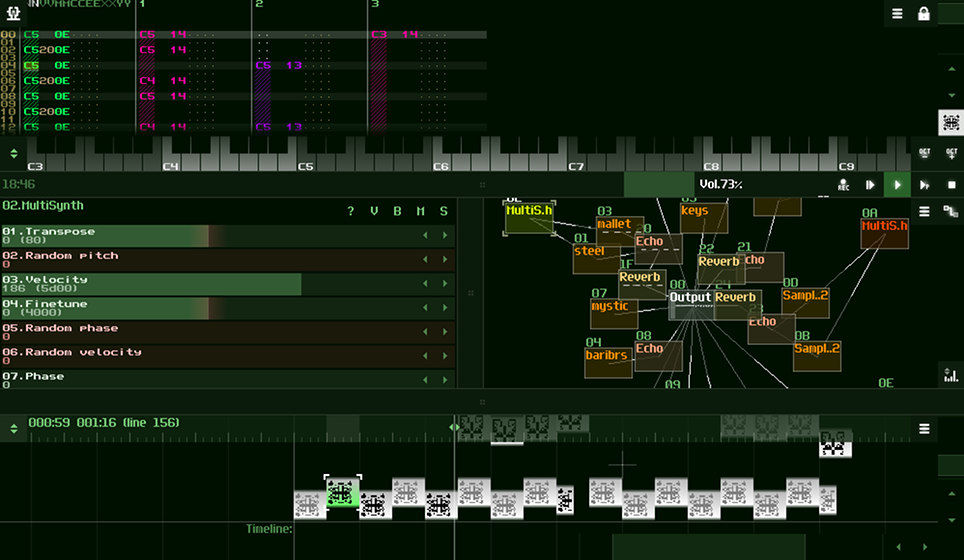Click the keyboard panel up-down arrows icon

tap(14, 154)
